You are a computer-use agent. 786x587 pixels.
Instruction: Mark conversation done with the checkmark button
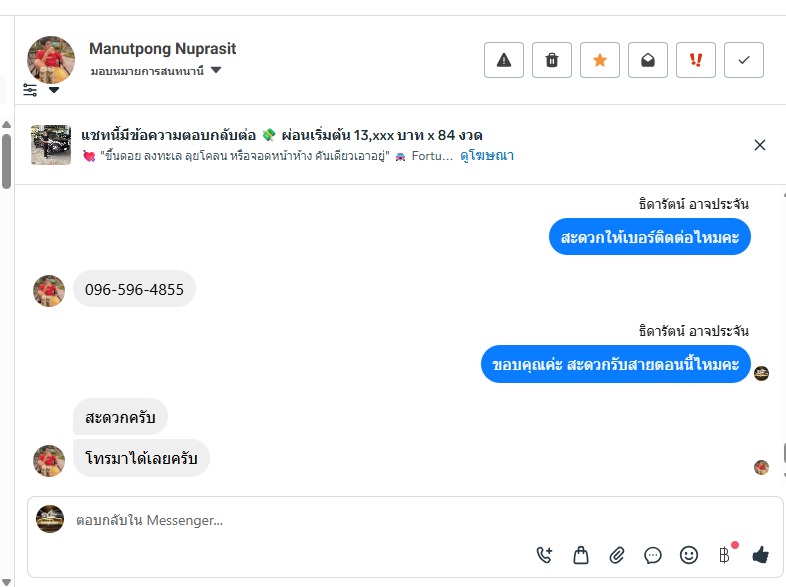744,60
